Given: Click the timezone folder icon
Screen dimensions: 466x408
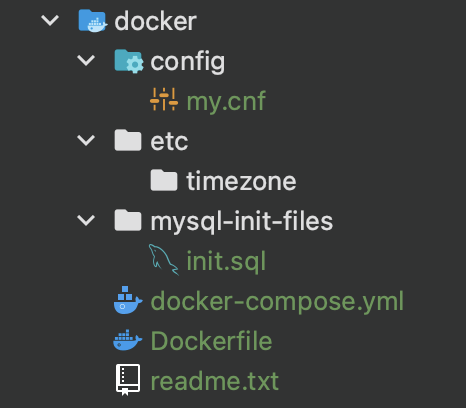Looking at the screenshot, I should tap(164, 180).
